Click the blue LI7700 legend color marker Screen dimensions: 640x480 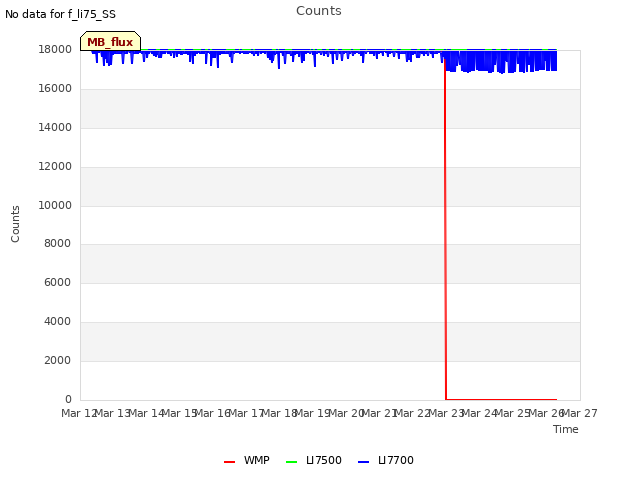pos(363,462)
